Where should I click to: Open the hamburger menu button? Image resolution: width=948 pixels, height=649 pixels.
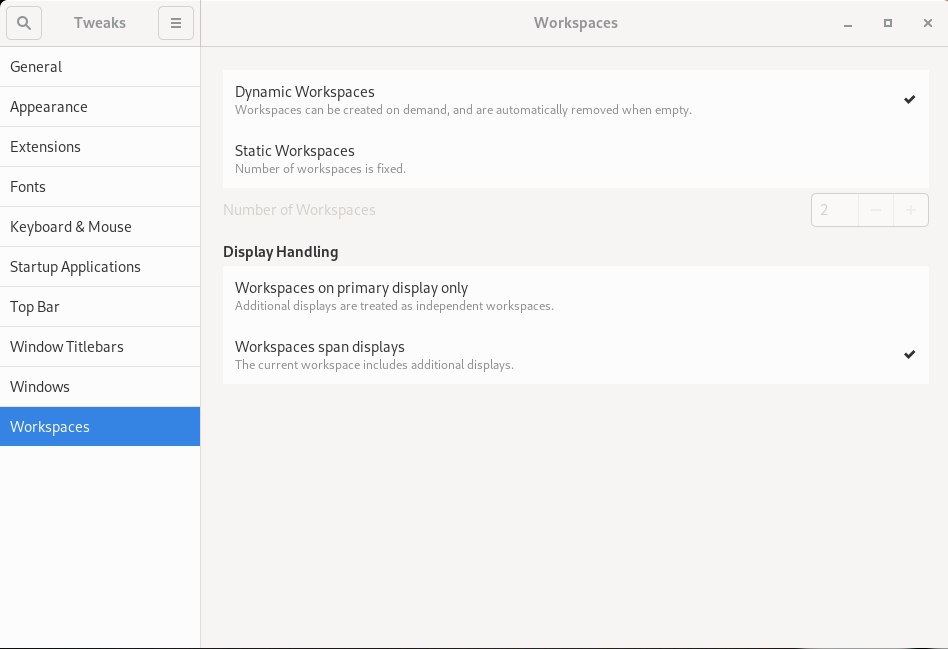tap(175, 23)
